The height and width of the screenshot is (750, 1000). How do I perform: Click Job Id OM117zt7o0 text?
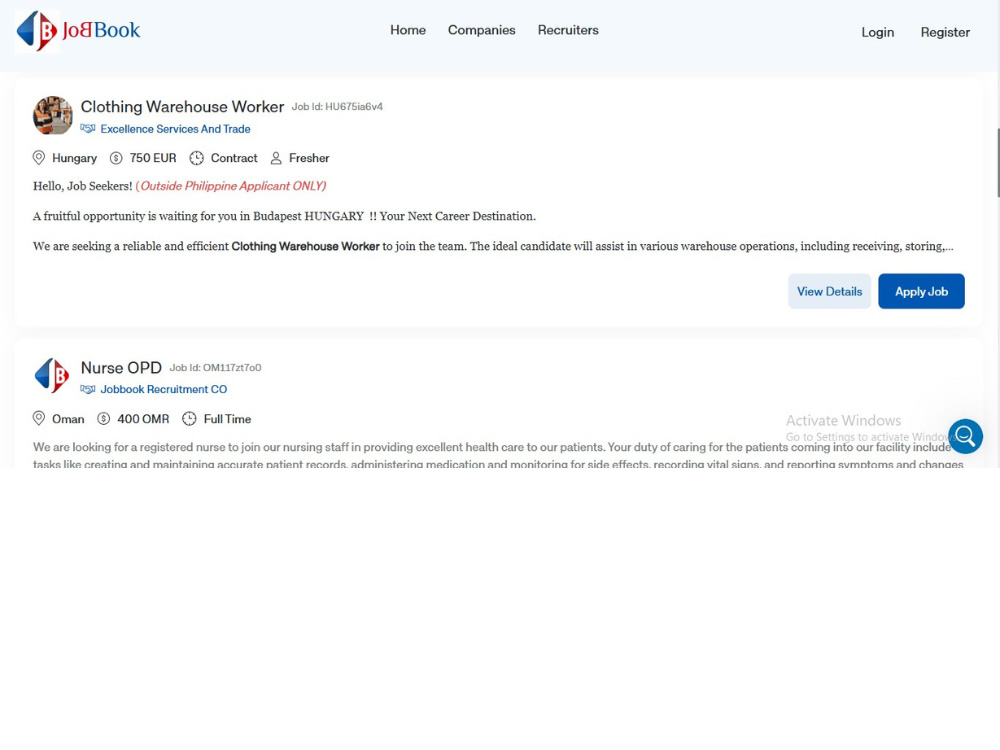point(216,367)
